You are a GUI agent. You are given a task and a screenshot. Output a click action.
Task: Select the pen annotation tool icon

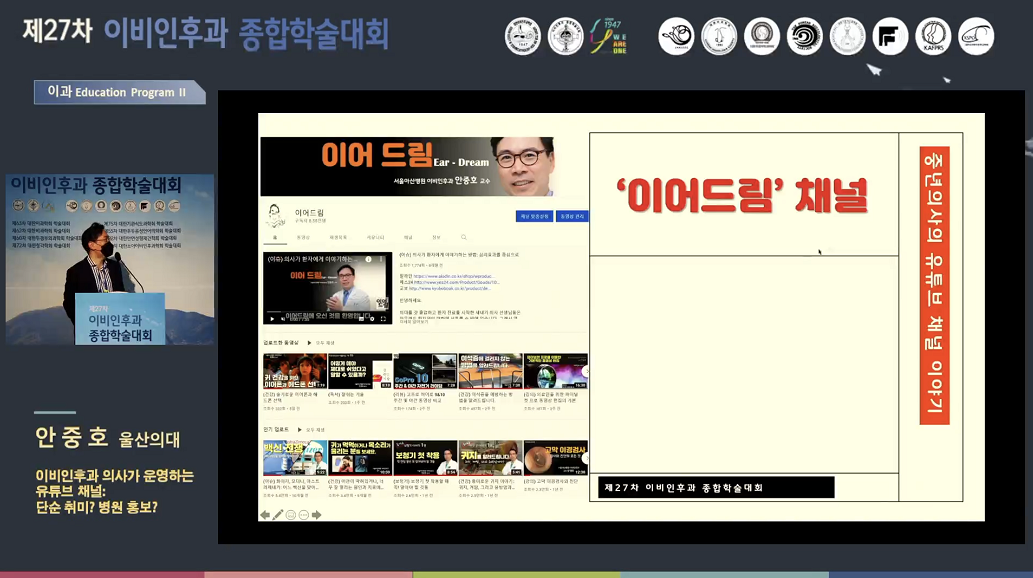pyautogui.click(x=278, y=515)
